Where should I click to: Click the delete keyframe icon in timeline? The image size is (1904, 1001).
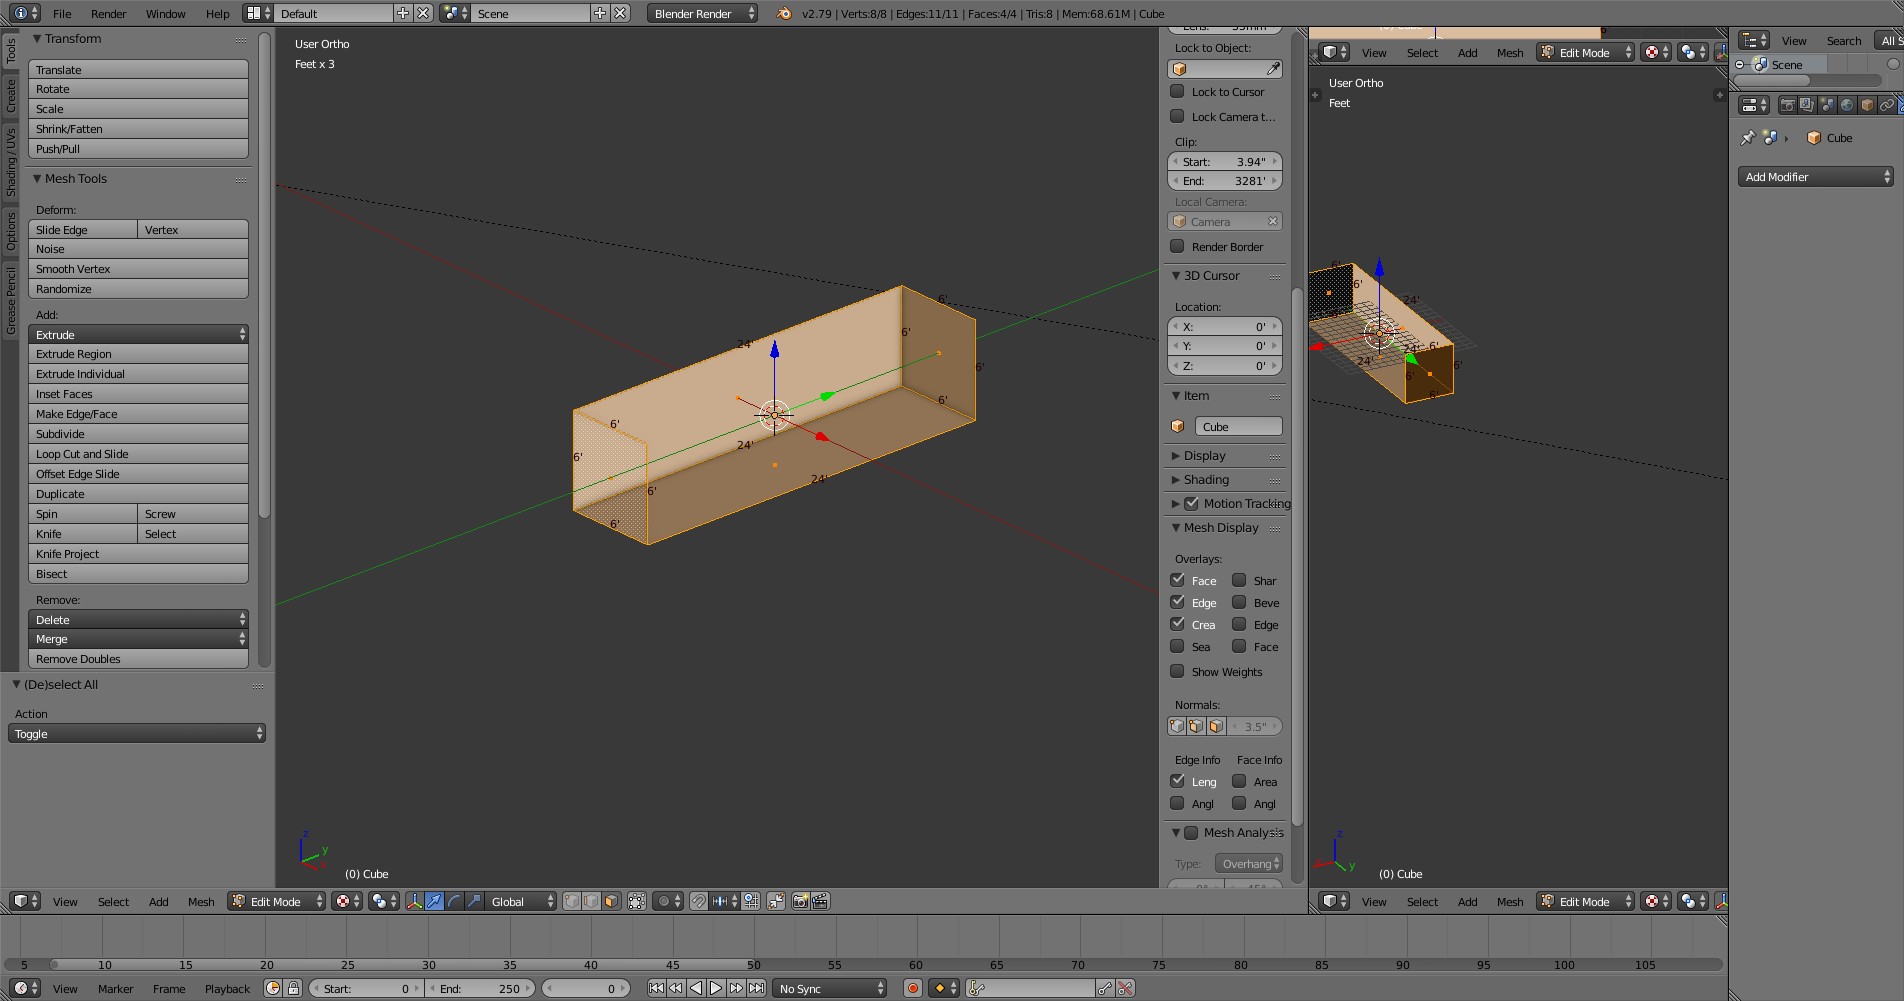[1125, 988]
